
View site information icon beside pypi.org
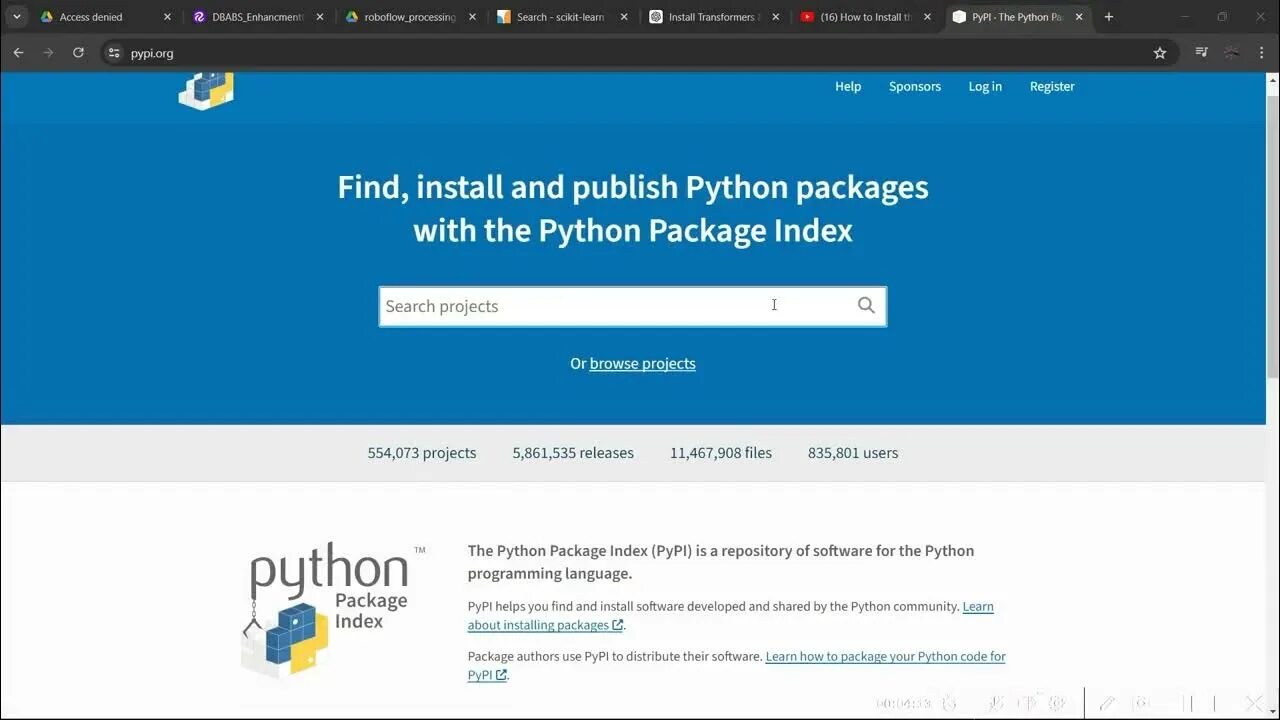(114, 53)
